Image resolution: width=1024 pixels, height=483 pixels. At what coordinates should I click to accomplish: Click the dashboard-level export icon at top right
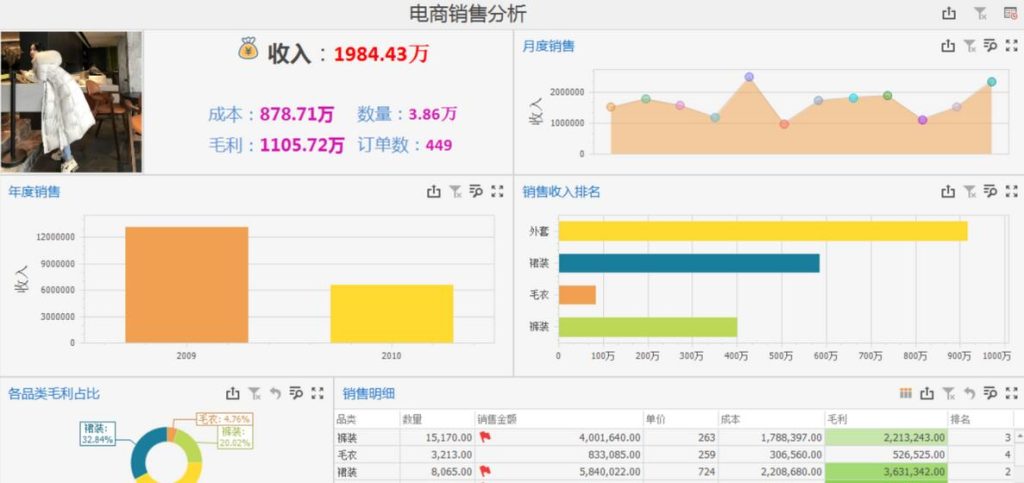(949, 13)
